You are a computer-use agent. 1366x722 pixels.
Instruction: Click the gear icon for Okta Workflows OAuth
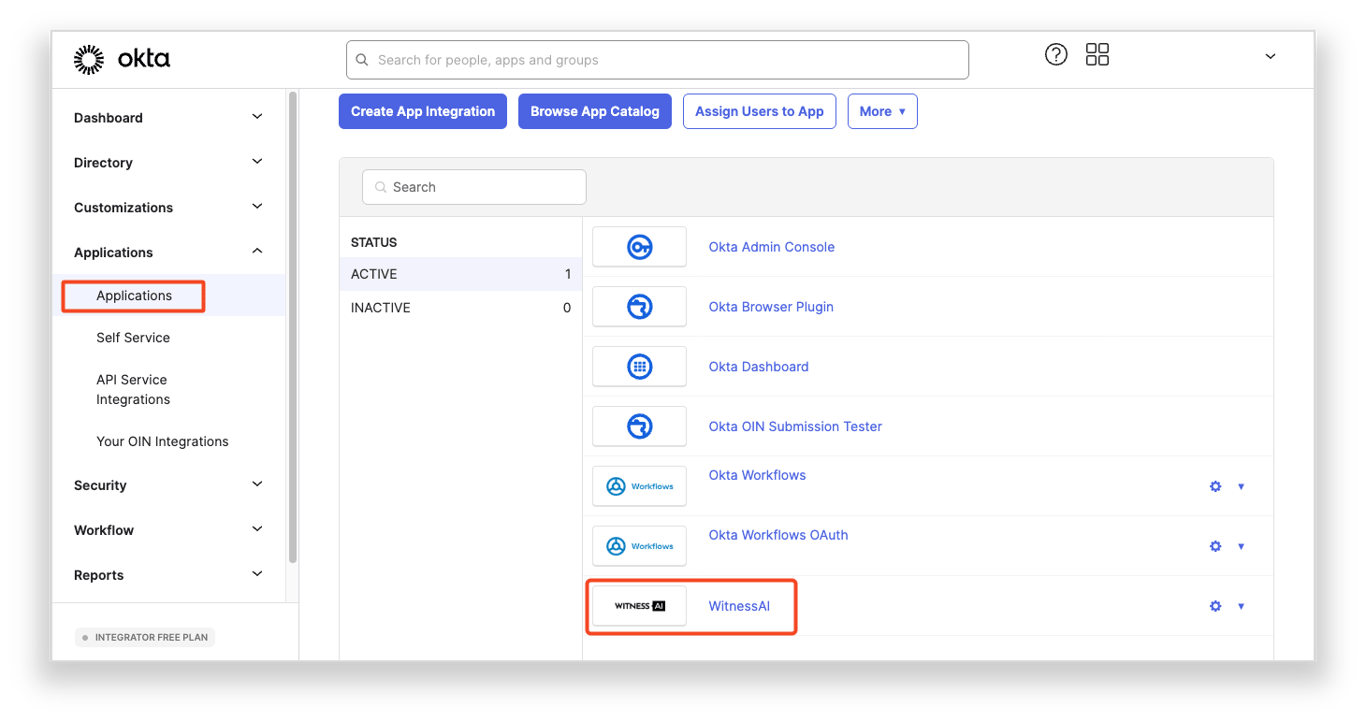coord(1215,546)
